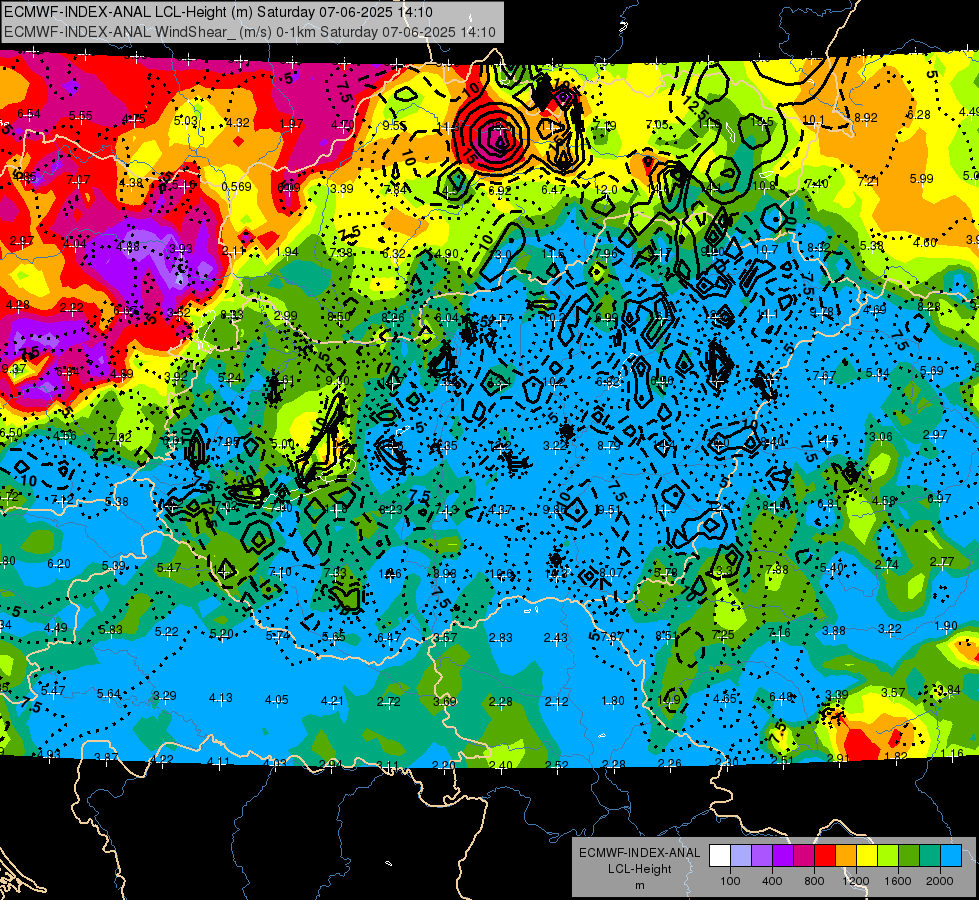This screenshot has height=900, width=979.
Task: Select the white legend swatch above 100
Action: click(720, 856)
